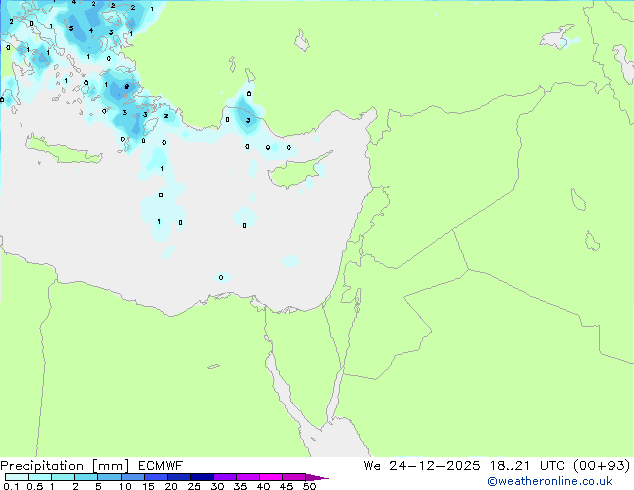Image resolution: width=634 pixels, height=490 pixels.
Task: Pick the 5–10 mm legend swatch
Action: (x=109, y=477)
